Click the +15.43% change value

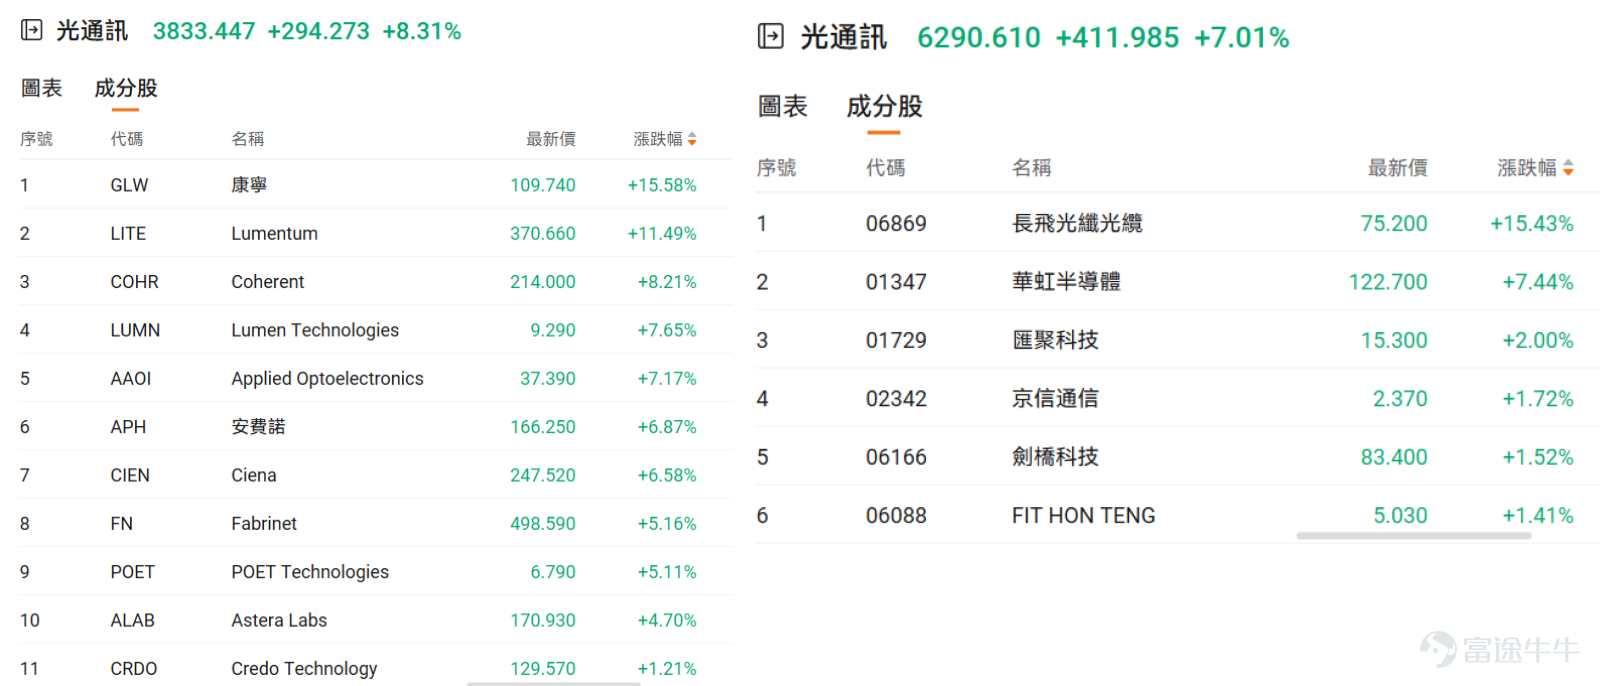[x=1532, y=223]
